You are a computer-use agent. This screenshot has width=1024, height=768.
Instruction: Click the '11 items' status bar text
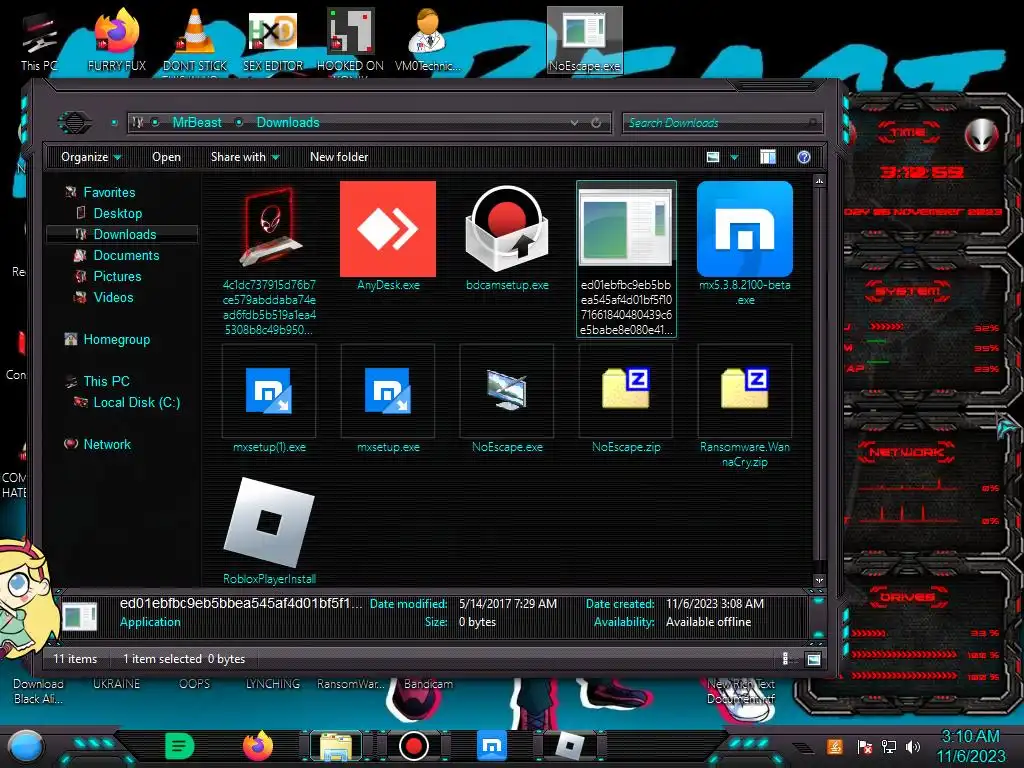74,659
